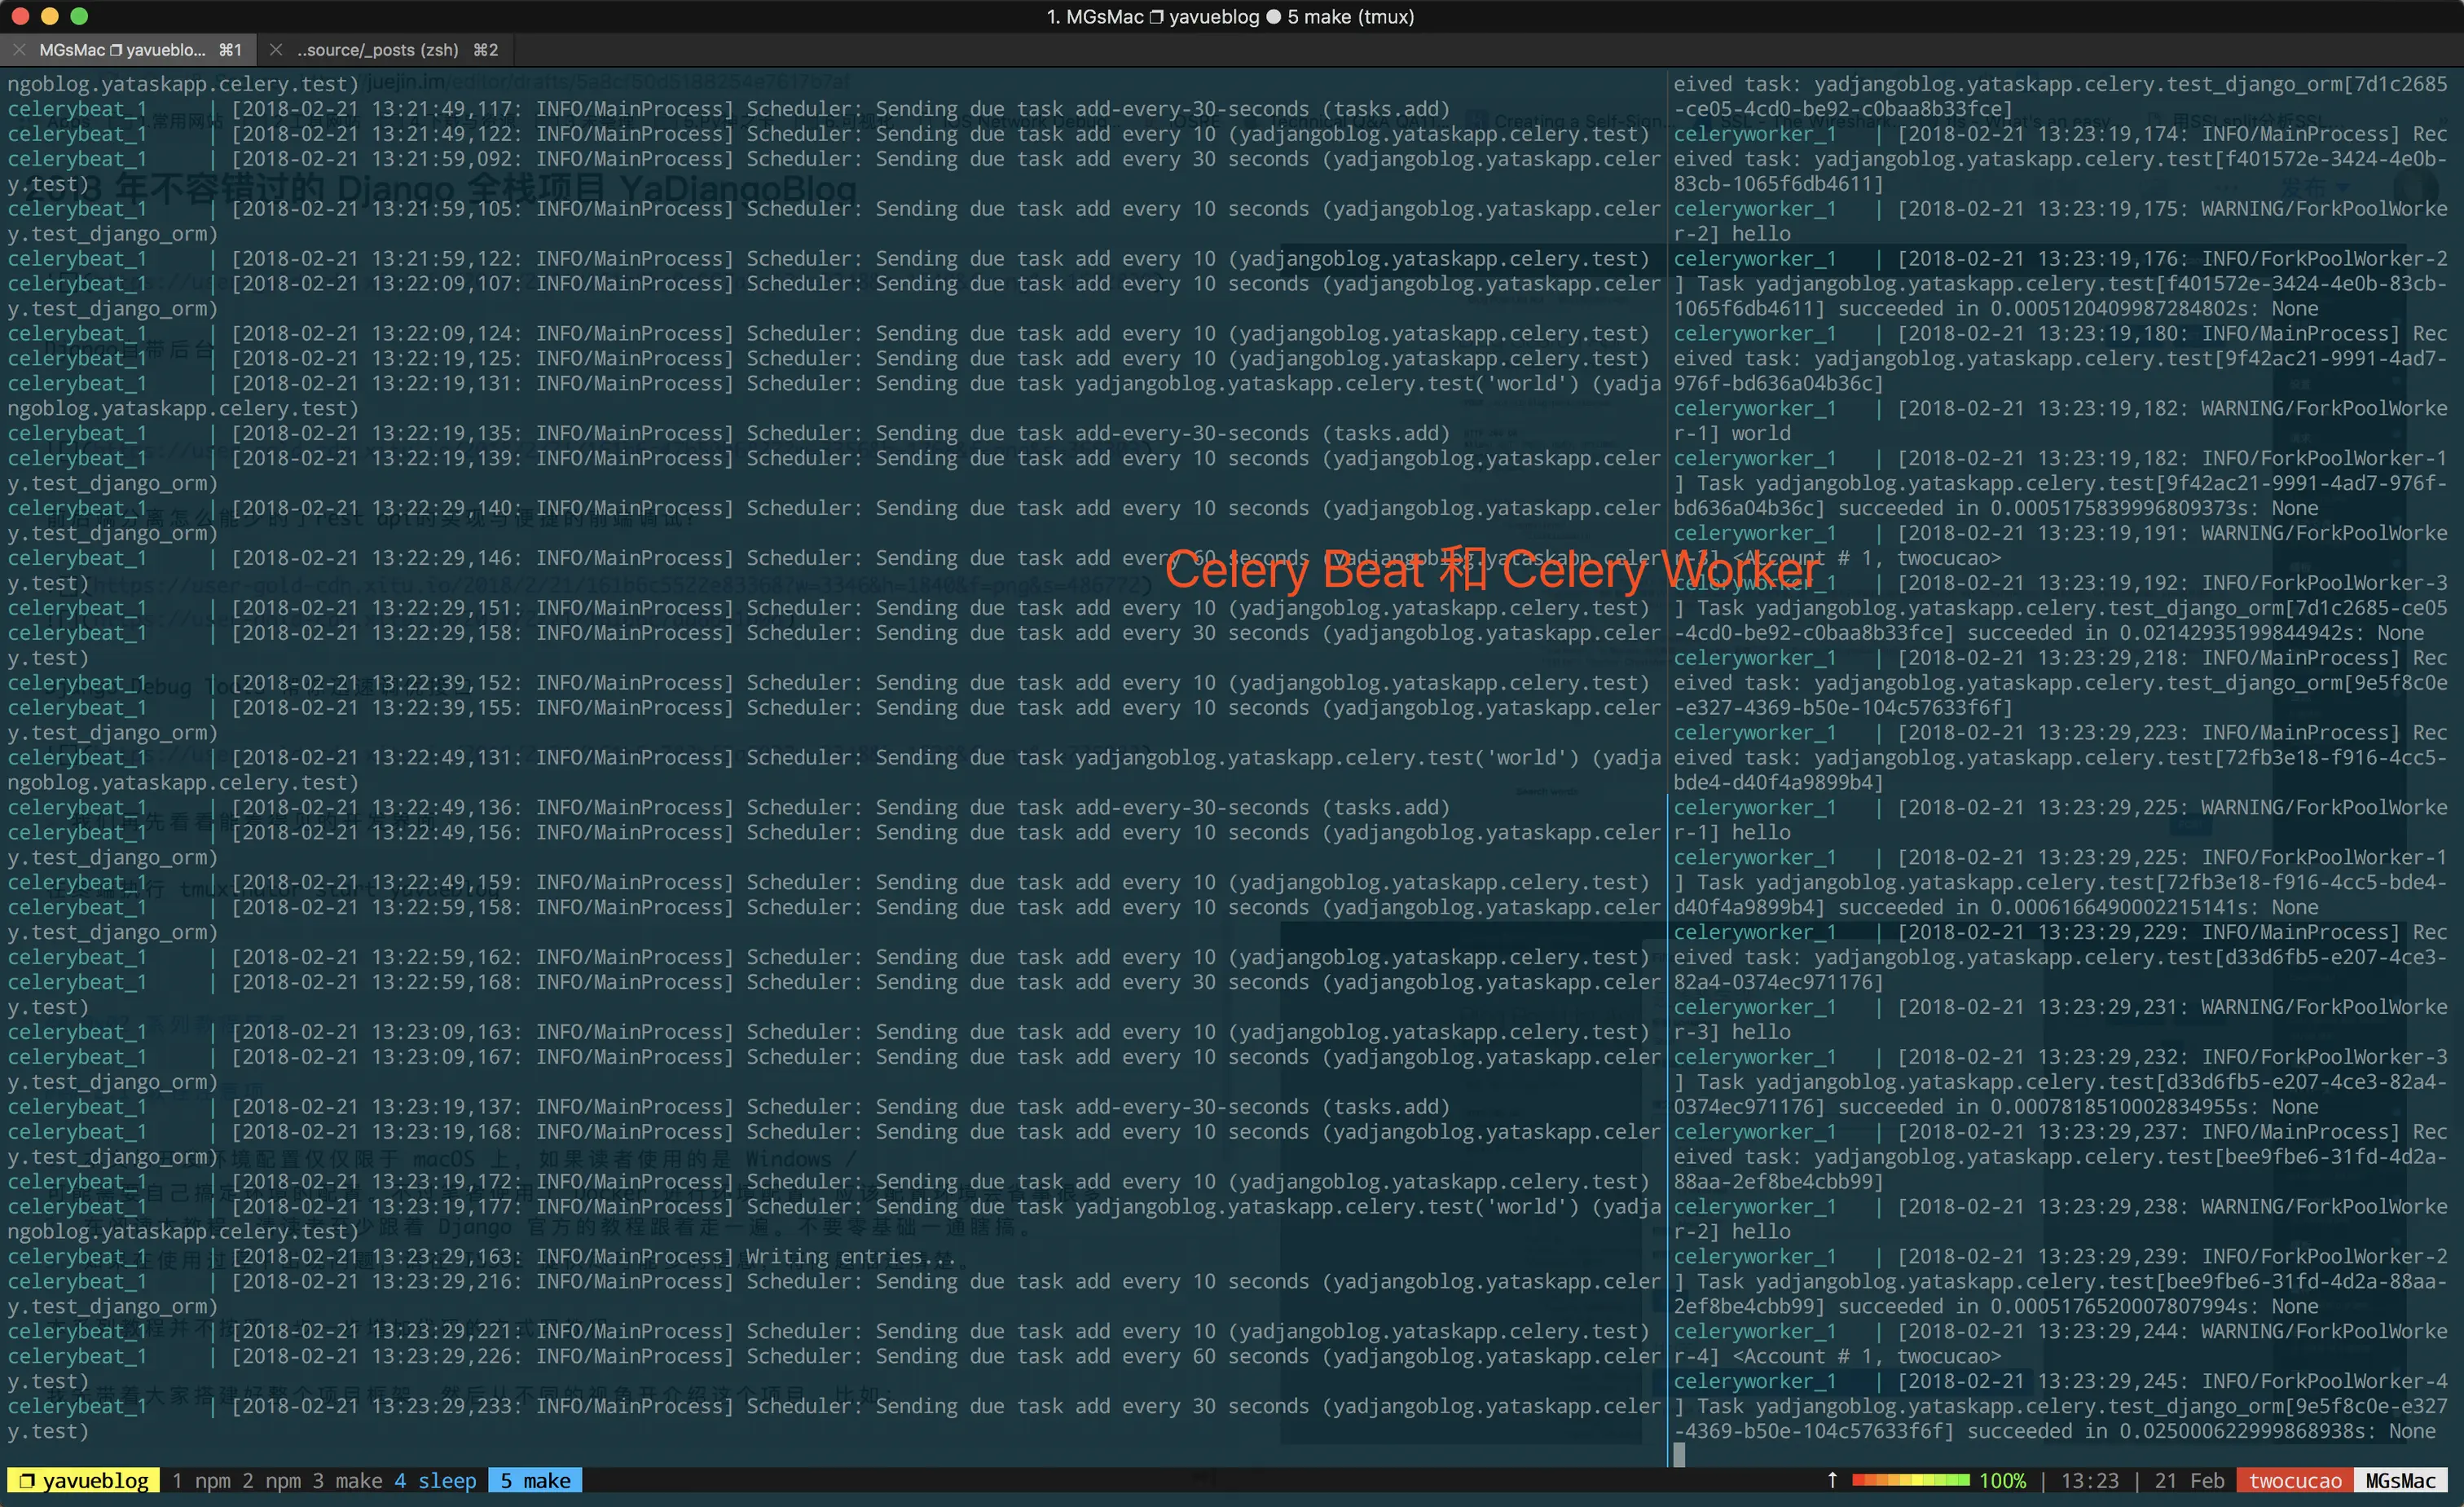Click the green window zoom button
Screen dimensions: 2464x1507
[80, 16]
